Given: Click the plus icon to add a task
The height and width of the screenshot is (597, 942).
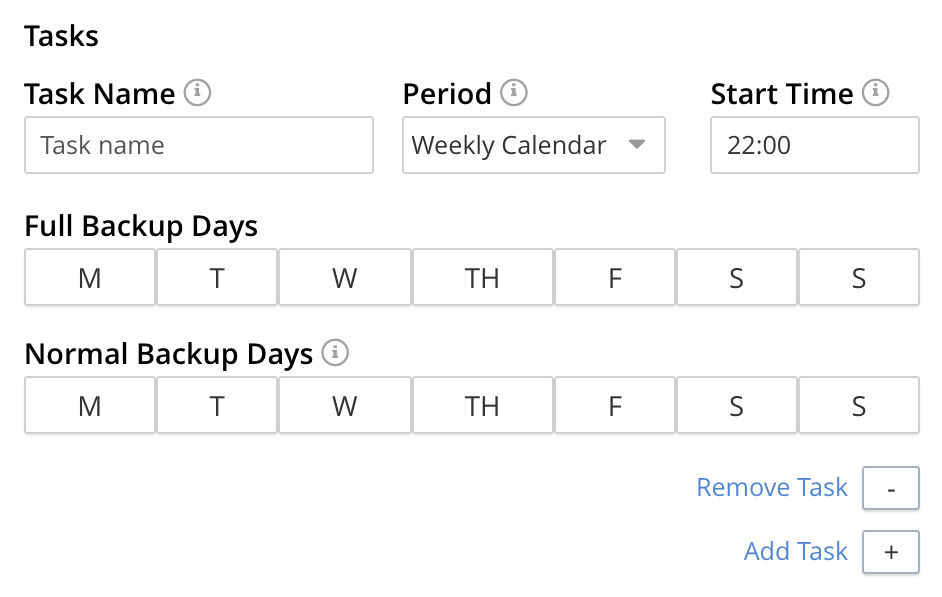Looking at the screenshot, I should click(x=890, y=552).
